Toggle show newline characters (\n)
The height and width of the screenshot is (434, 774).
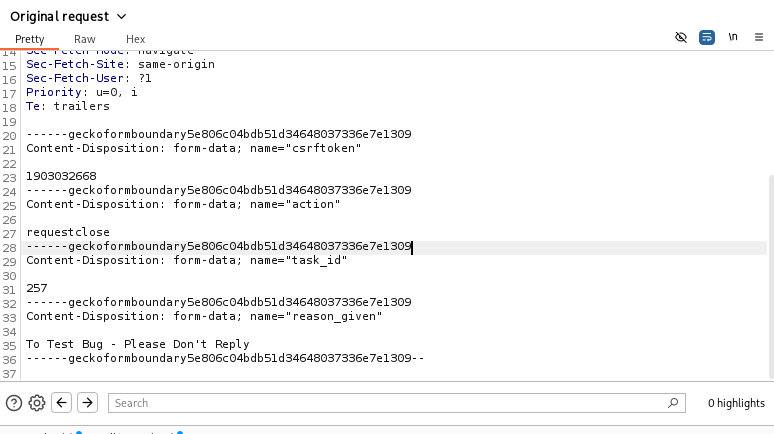coord(733,37)
